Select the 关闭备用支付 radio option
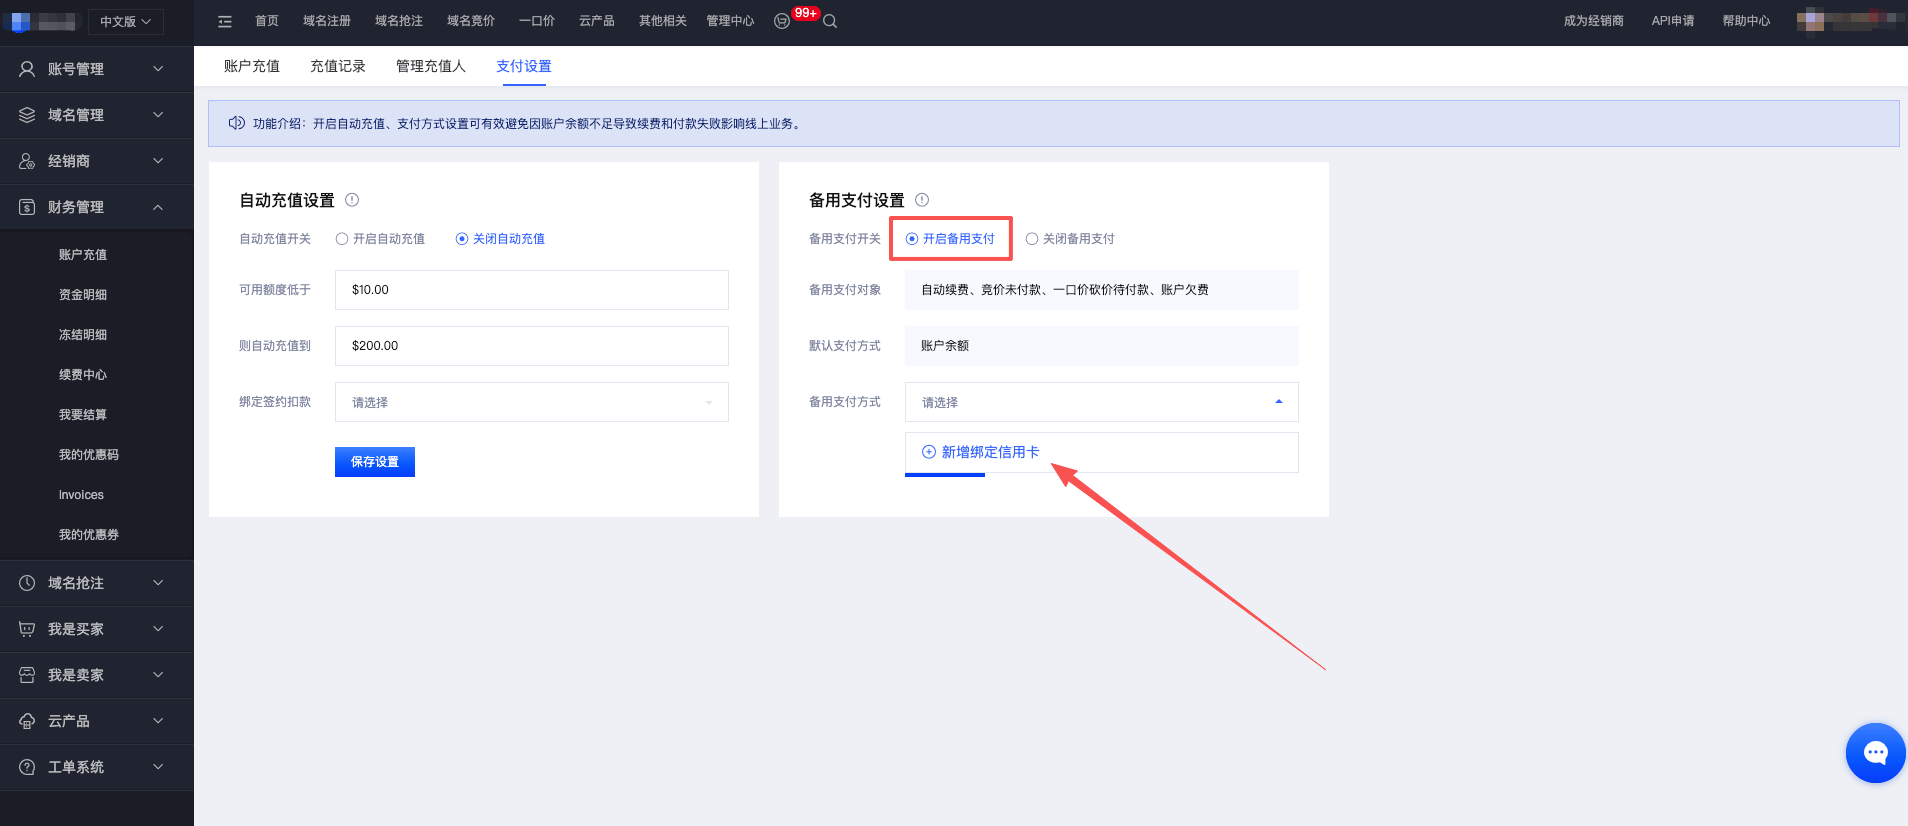This screenshot has width=1908, height=826. pos(1032,239)
